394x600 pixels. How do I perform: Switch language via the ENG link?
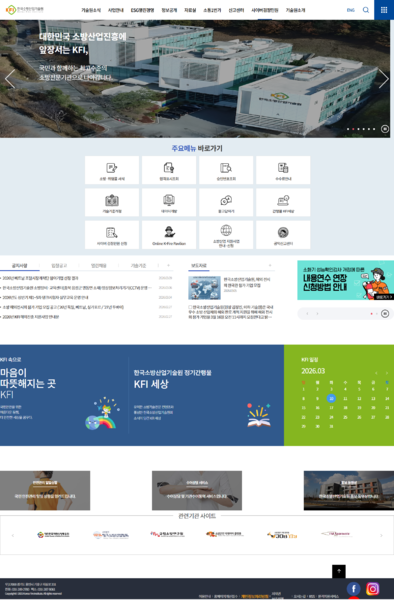pyautogui.click(x=350, y=10)
